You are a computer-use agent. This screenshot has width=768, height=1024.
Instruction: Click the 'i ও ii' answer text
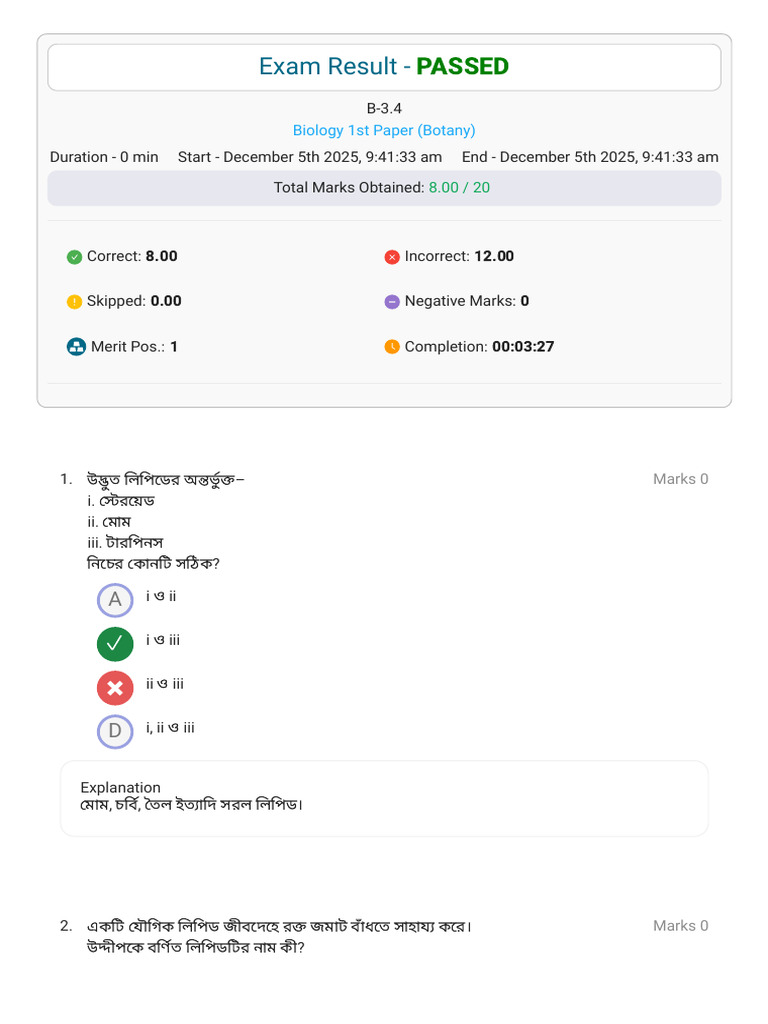tap(161, 596)
